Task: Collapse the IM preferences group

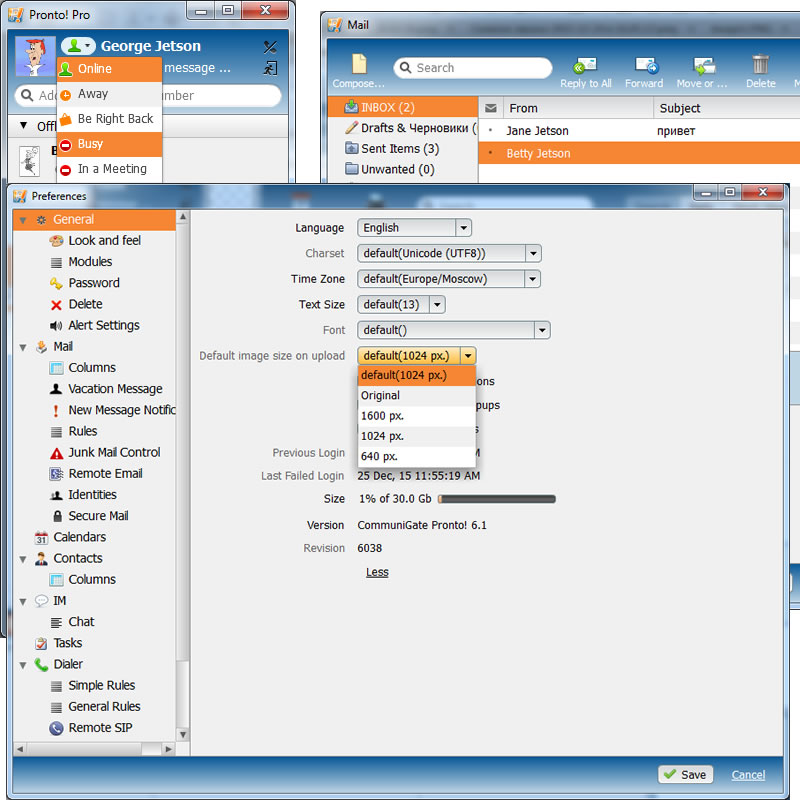Action: click(22, 602)
